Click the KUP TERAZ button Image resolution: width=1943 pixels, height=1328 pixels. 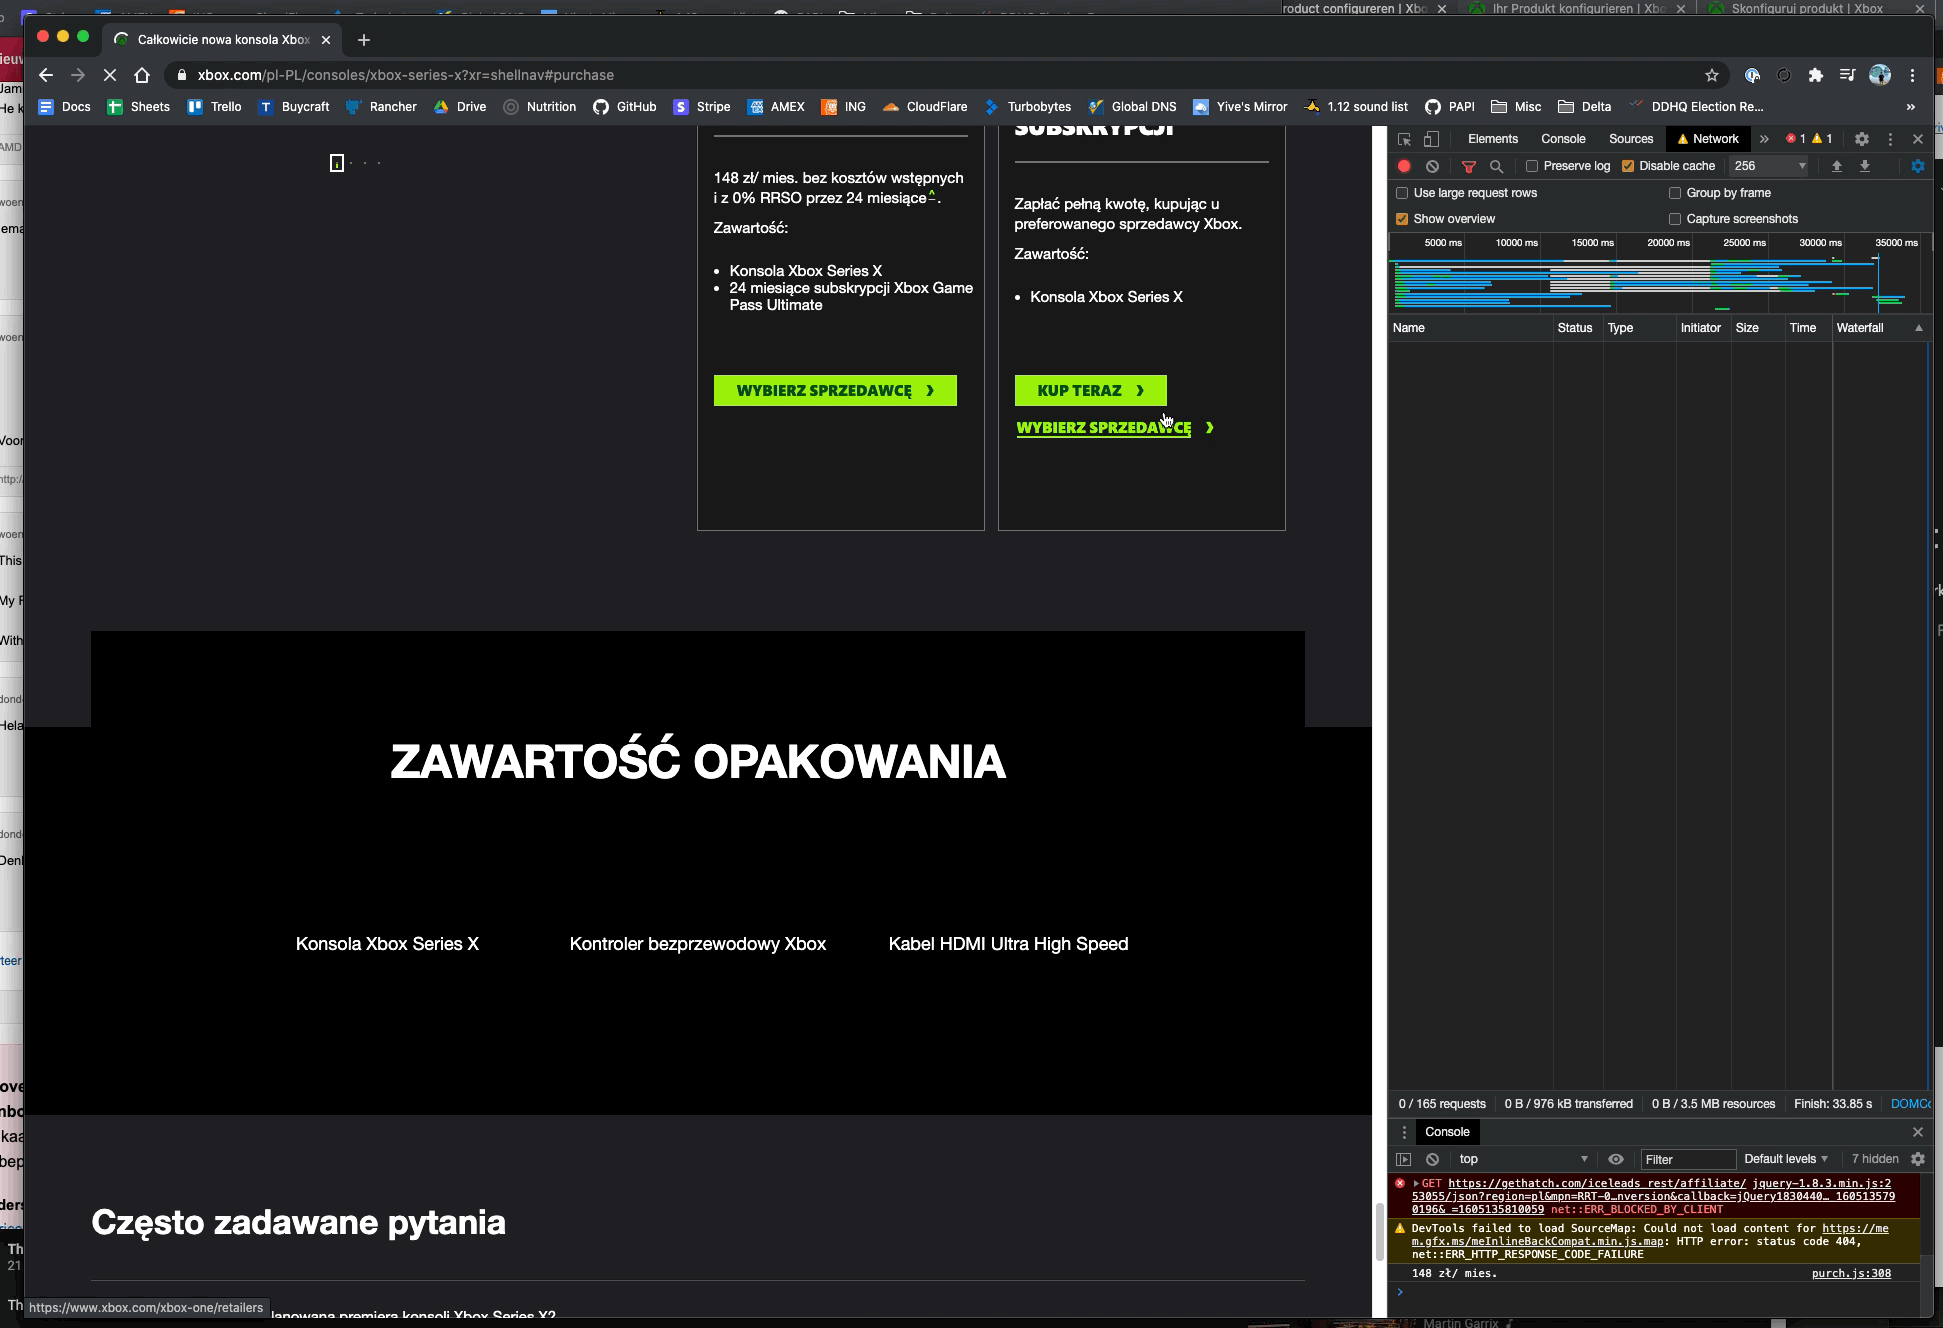(1090, 391)
